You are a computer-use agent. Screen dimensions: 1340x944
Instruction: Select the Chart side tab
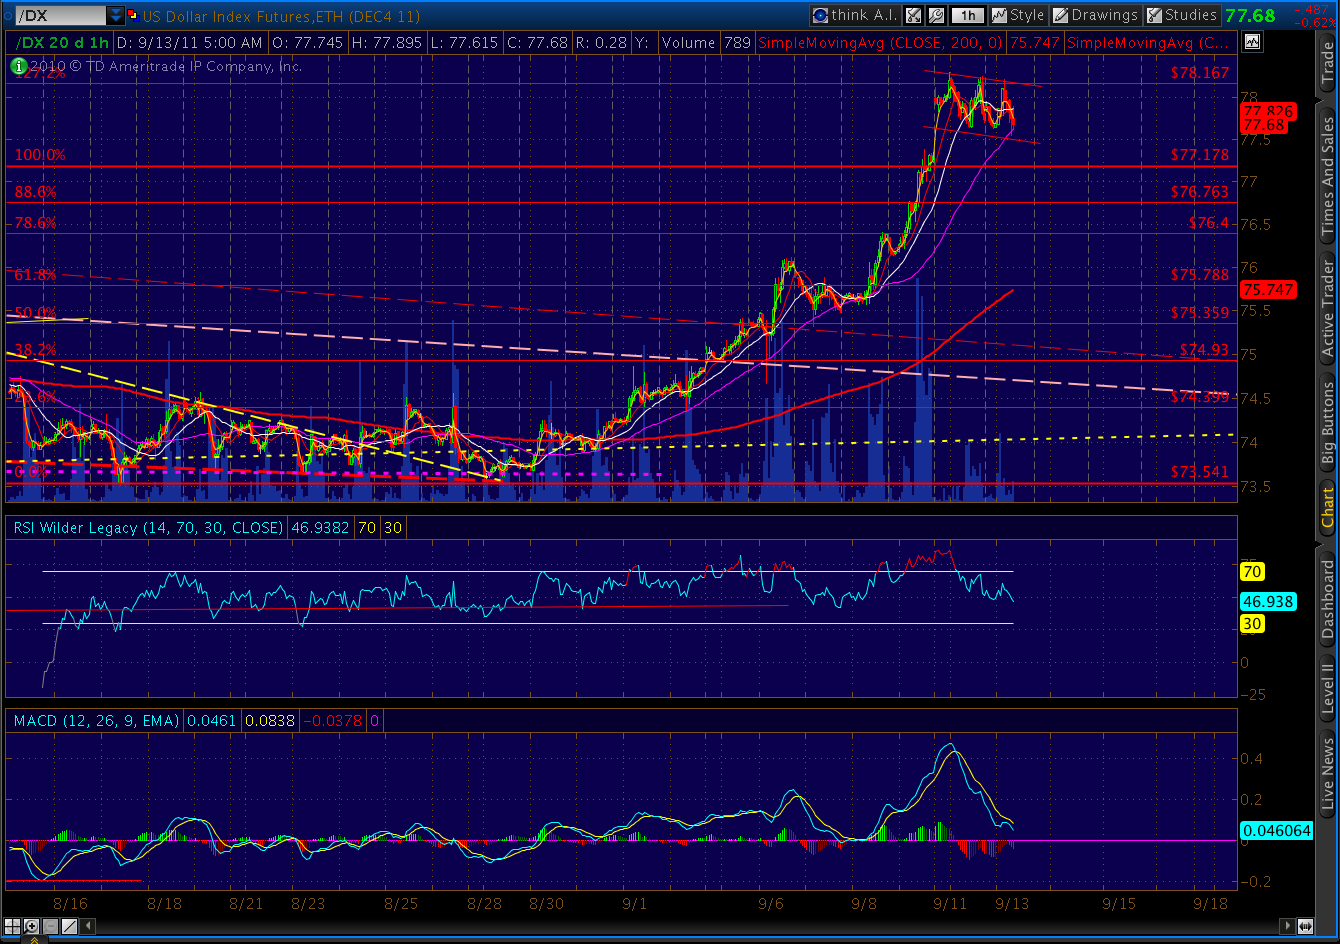[x=1328, y=507]
